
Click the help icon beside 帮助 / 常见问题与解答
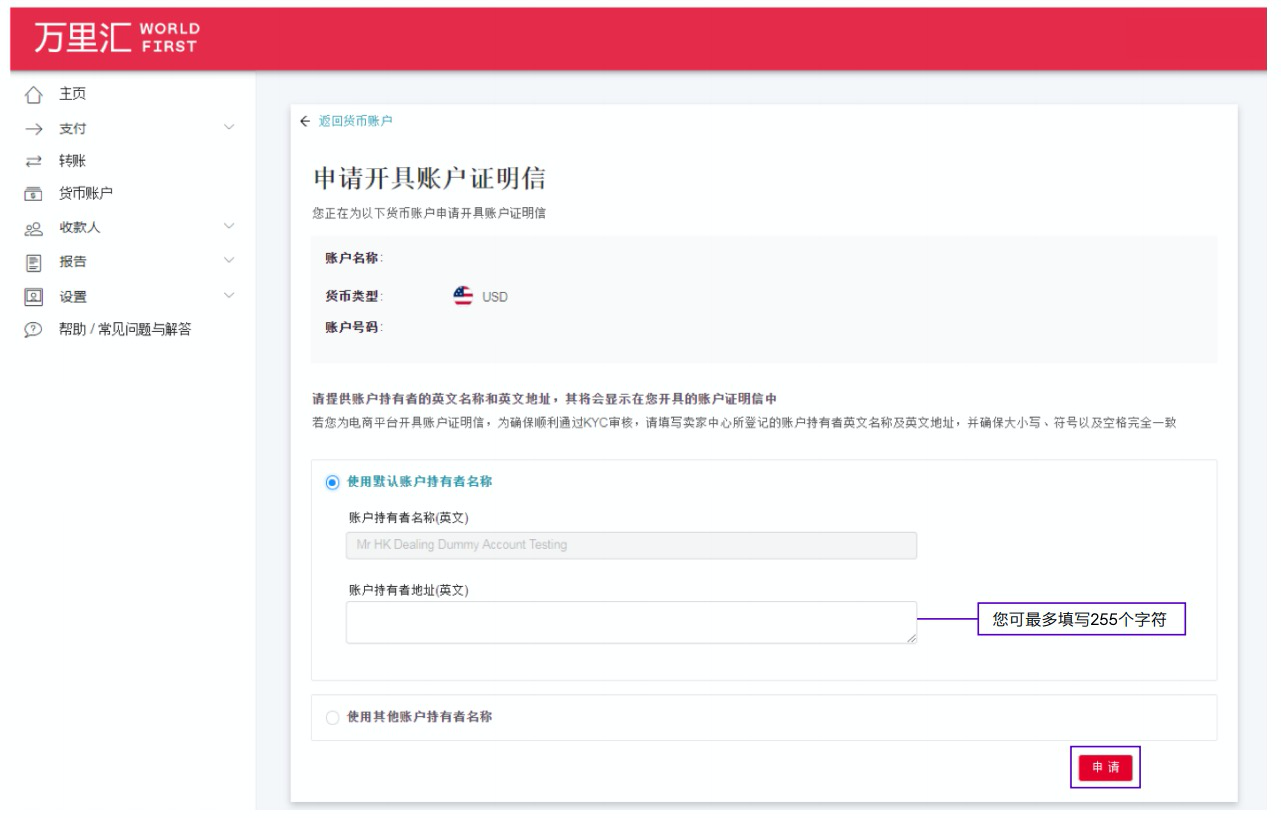[34, 329]
